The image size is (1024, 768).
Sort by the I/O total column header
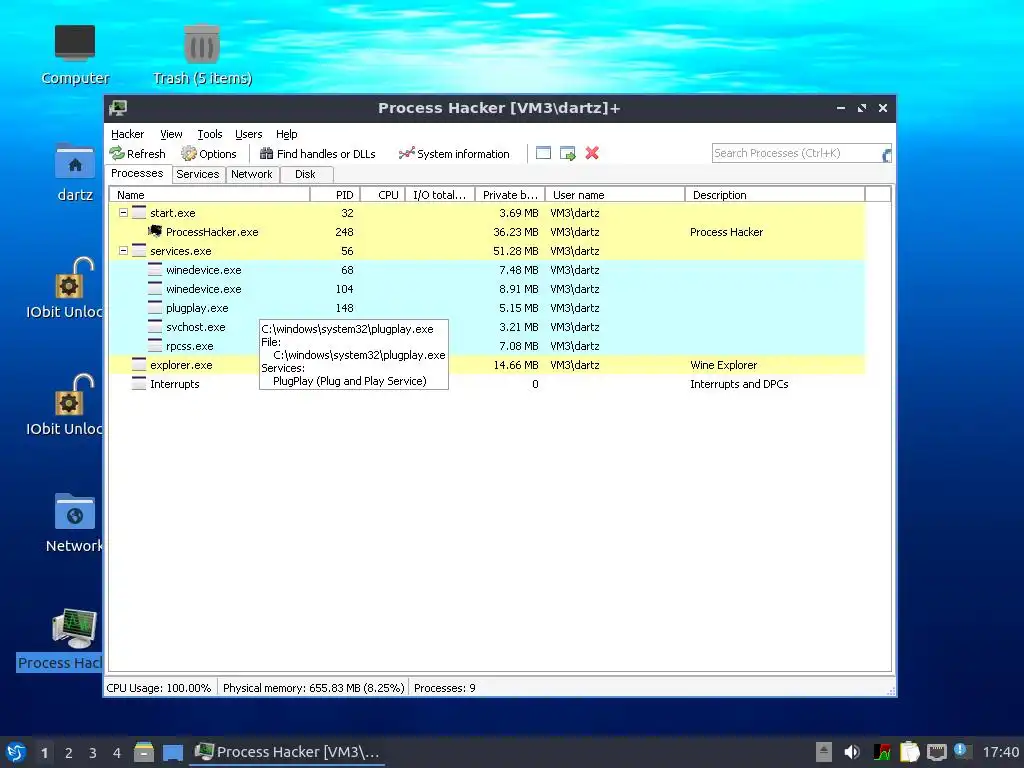440,195
